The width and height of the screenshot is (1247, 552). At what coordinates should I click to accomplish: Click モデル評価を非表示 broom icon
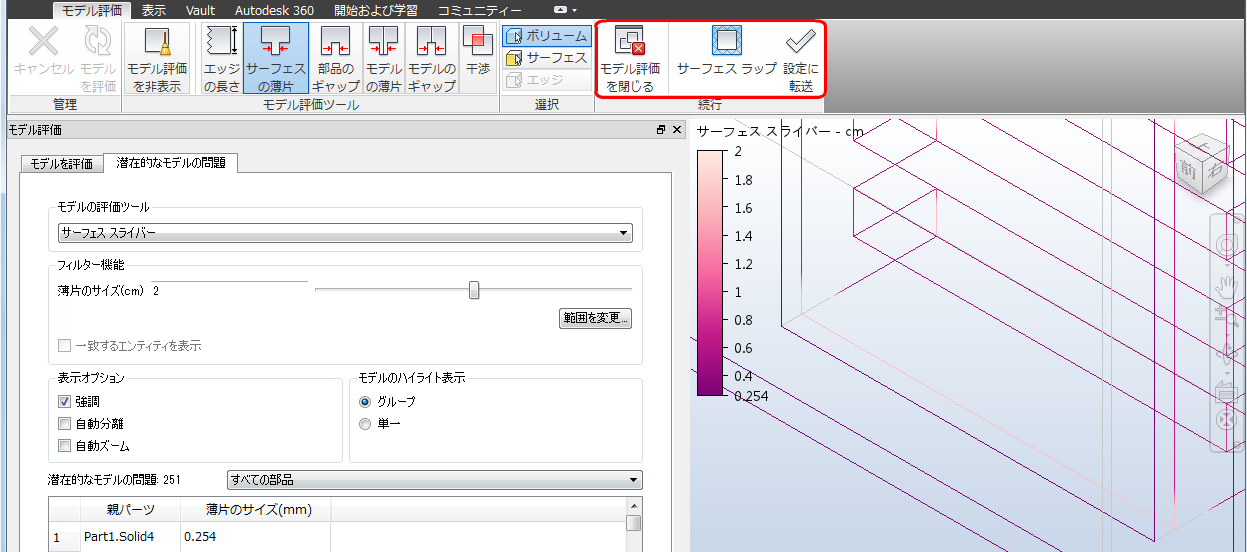click(156, 42)
